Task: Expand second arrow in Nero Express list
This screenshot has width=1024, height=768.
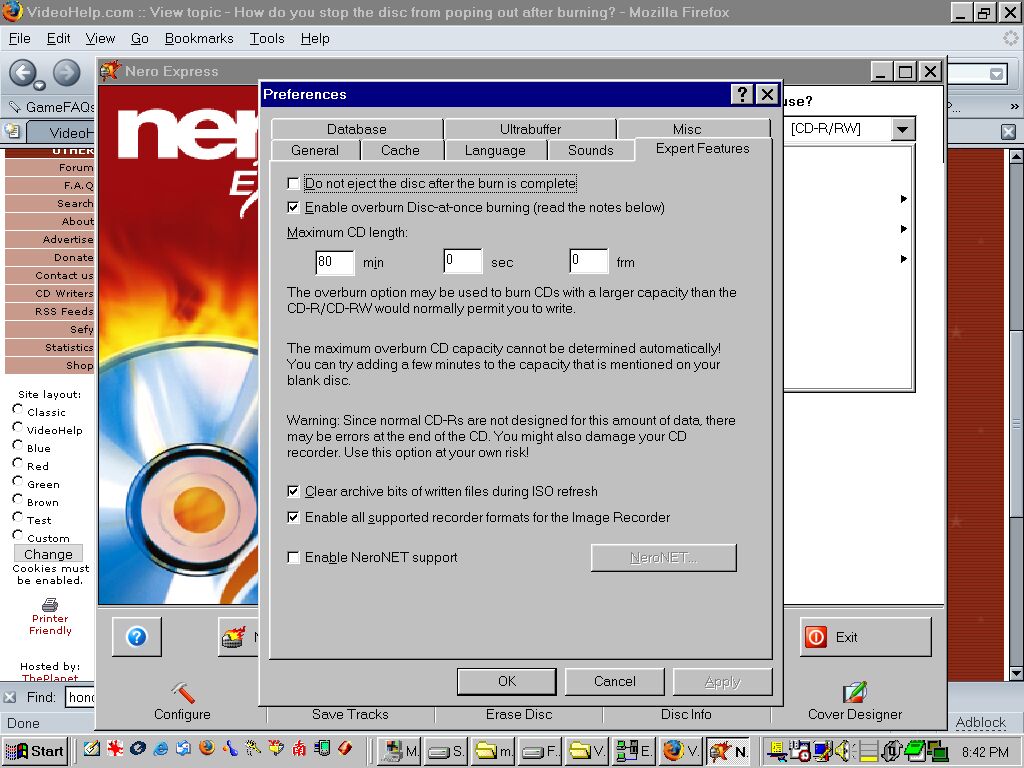Action: [903, 229]
